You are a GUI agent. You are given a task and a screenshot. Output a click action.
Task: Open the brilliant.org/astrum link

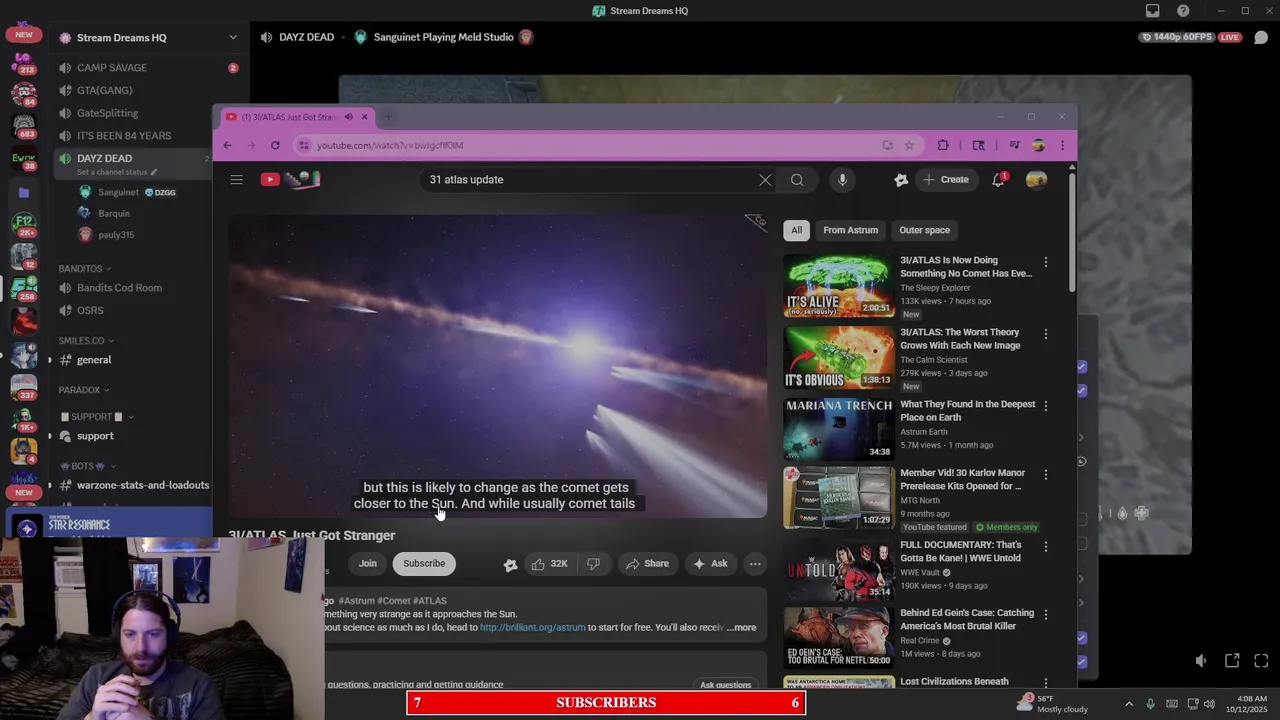(x=532, y=628)
